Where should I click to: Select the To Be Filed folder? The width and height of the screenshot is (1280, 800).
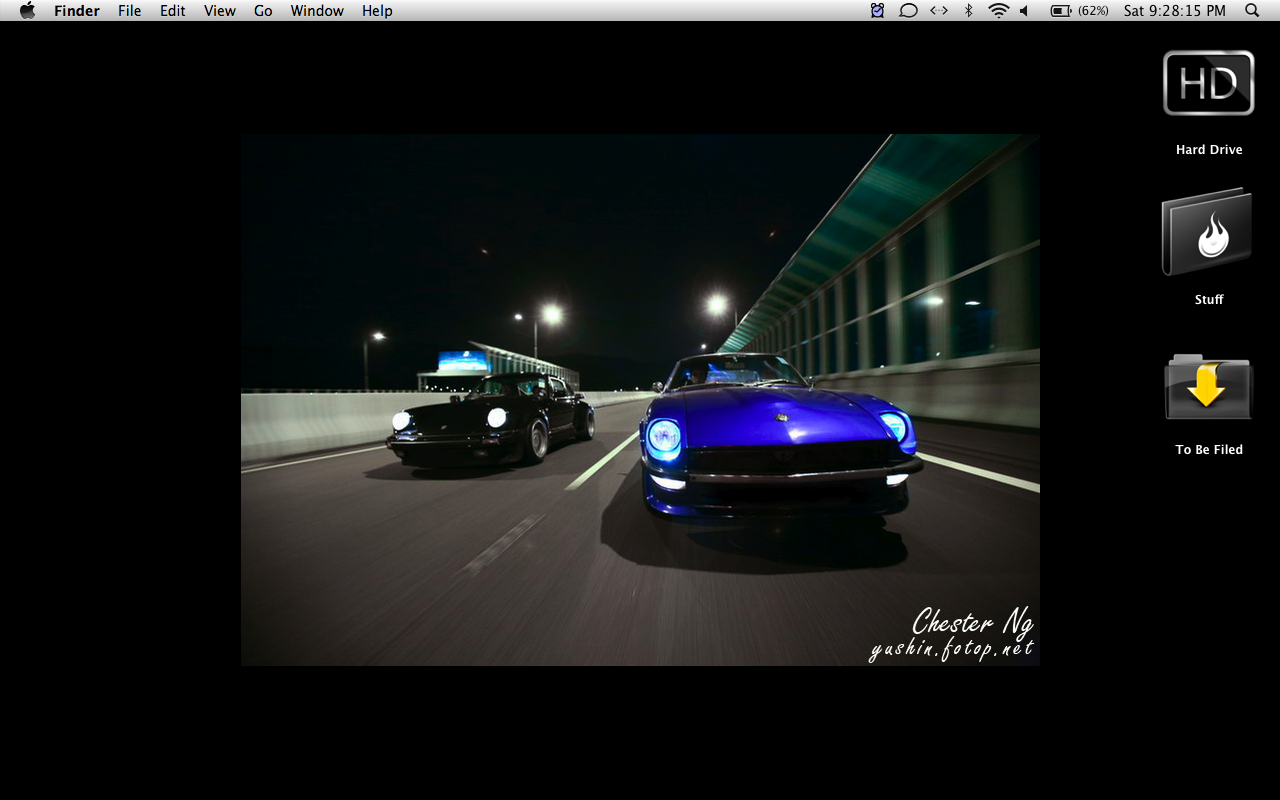1208,386
